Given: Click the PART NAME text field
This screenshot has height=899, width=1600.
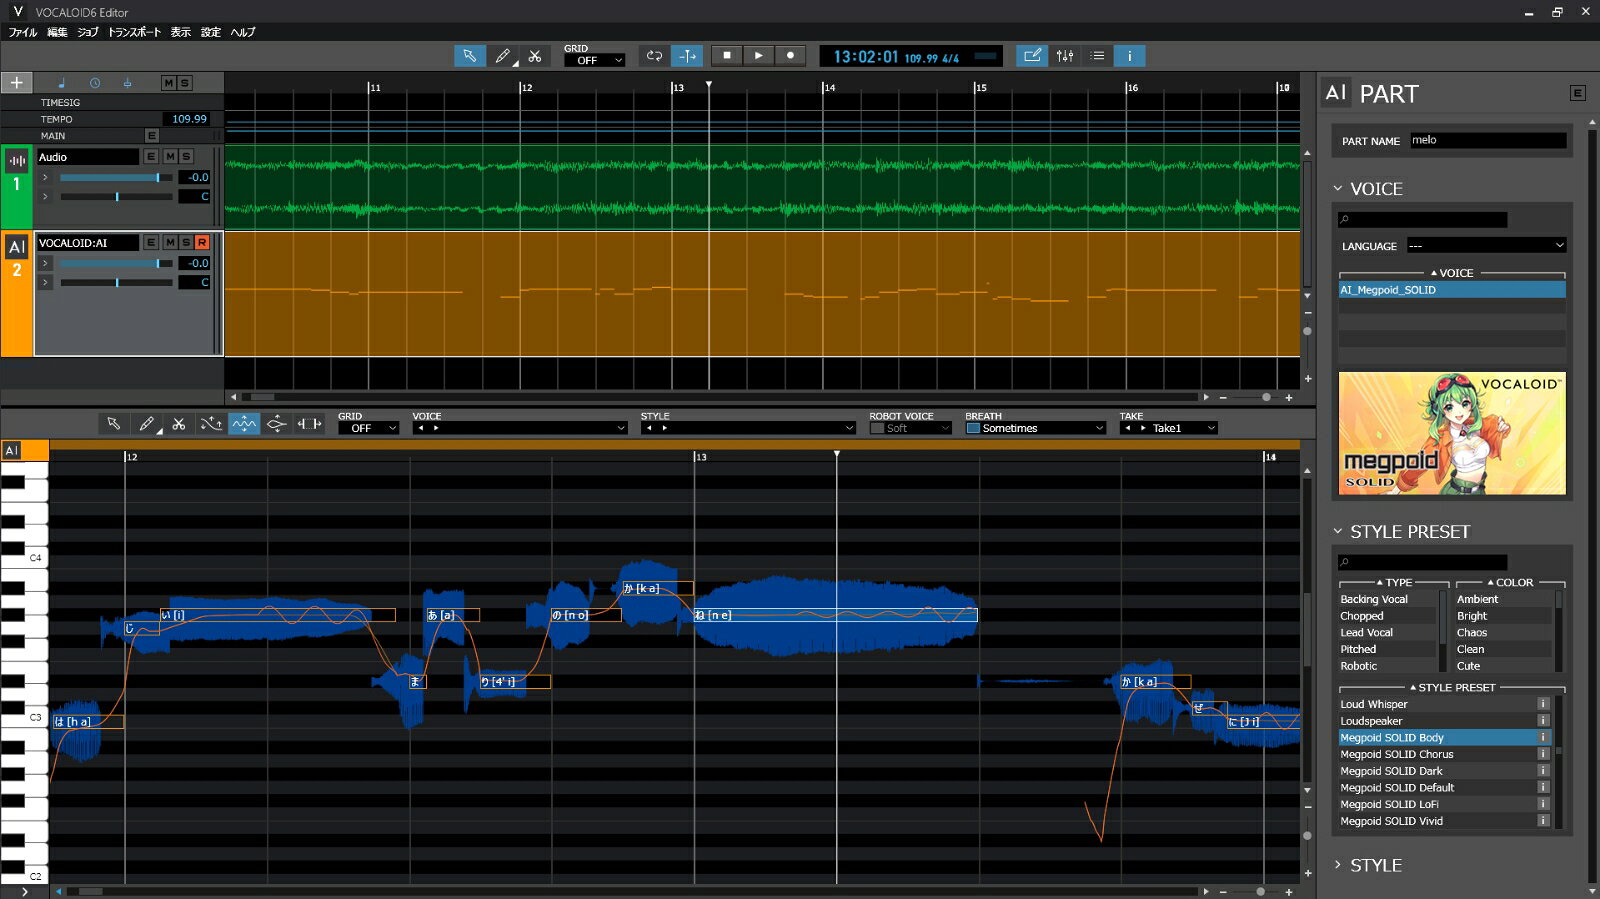Looking at the screenshot, I should pyautogui.click(x=1487, y=141).
